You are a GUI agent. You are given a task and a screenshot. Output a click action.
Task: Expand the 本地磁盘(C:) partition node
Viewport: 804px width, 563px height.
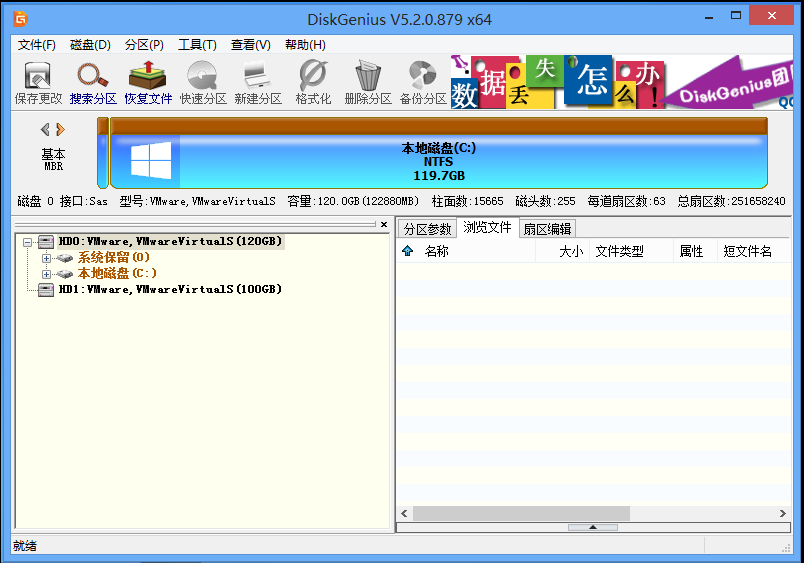coord(46,274)
